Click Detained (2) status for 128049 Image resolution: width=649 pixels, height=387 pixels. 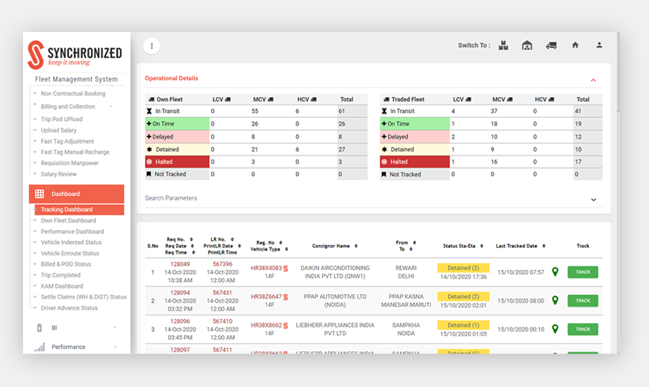463,268
